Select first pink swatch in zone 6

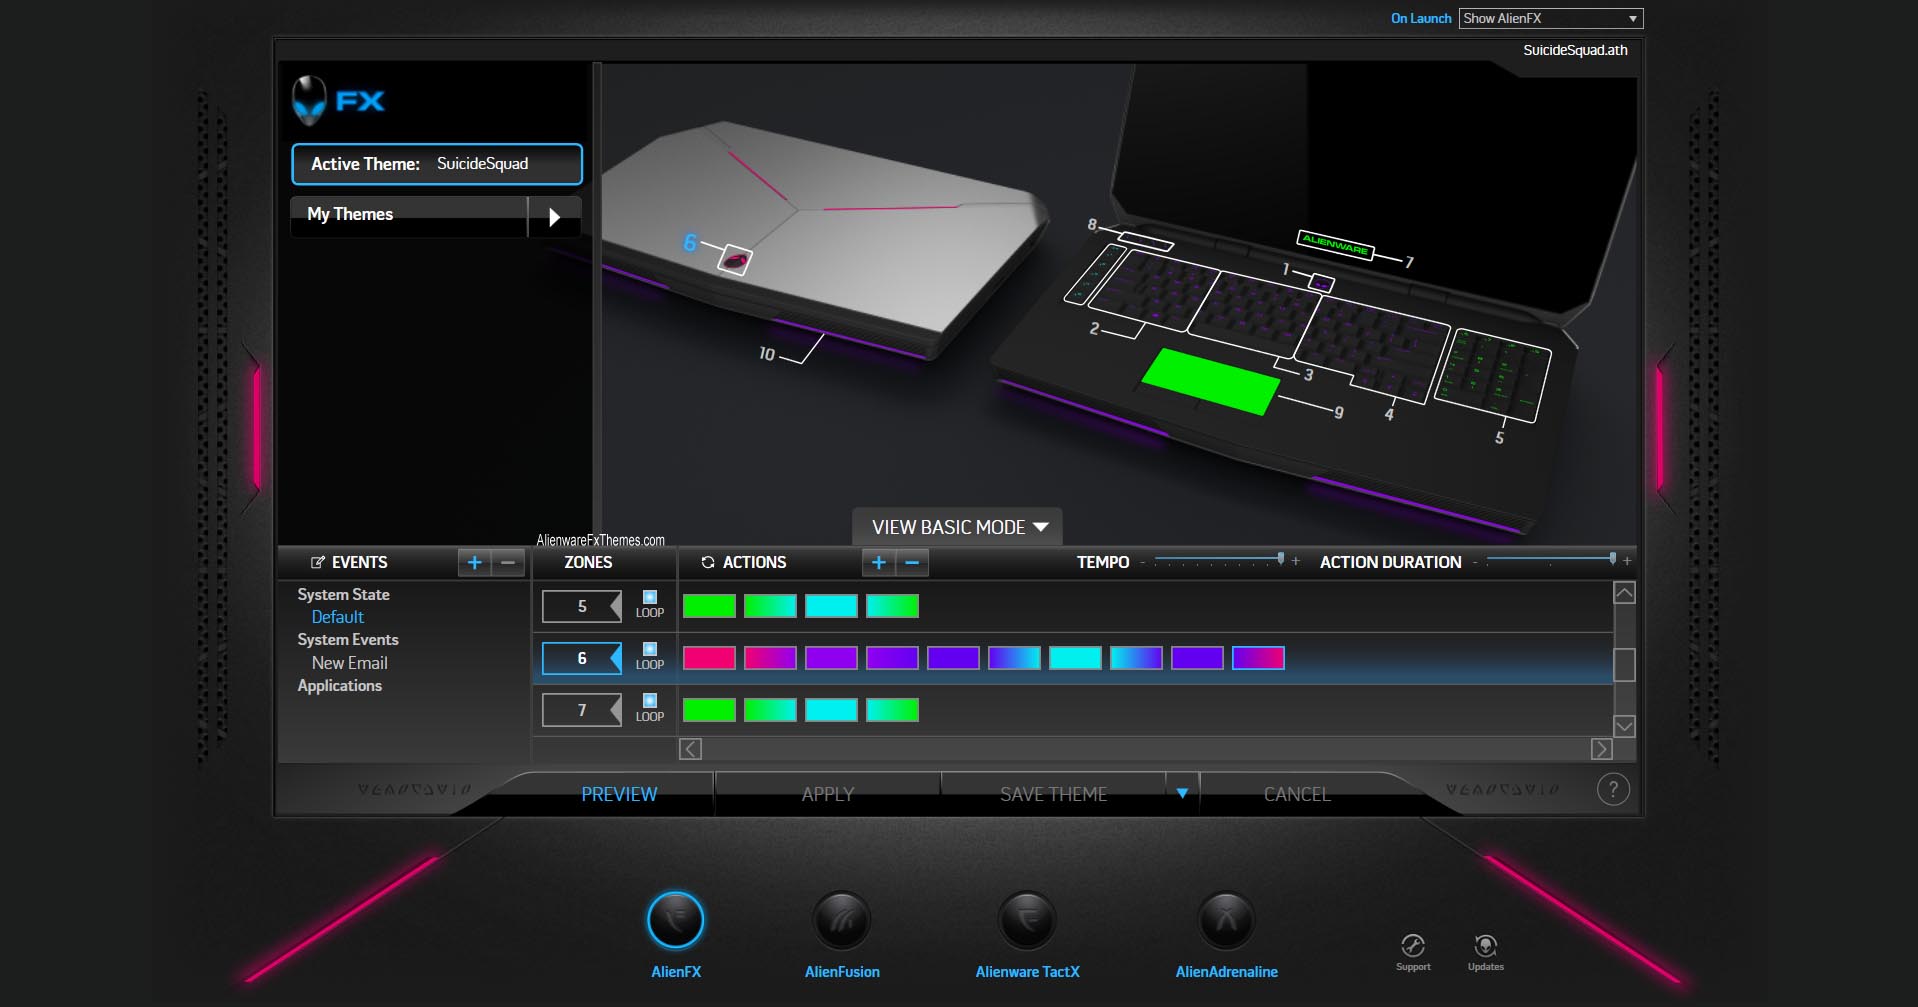(x=709, y=658)
